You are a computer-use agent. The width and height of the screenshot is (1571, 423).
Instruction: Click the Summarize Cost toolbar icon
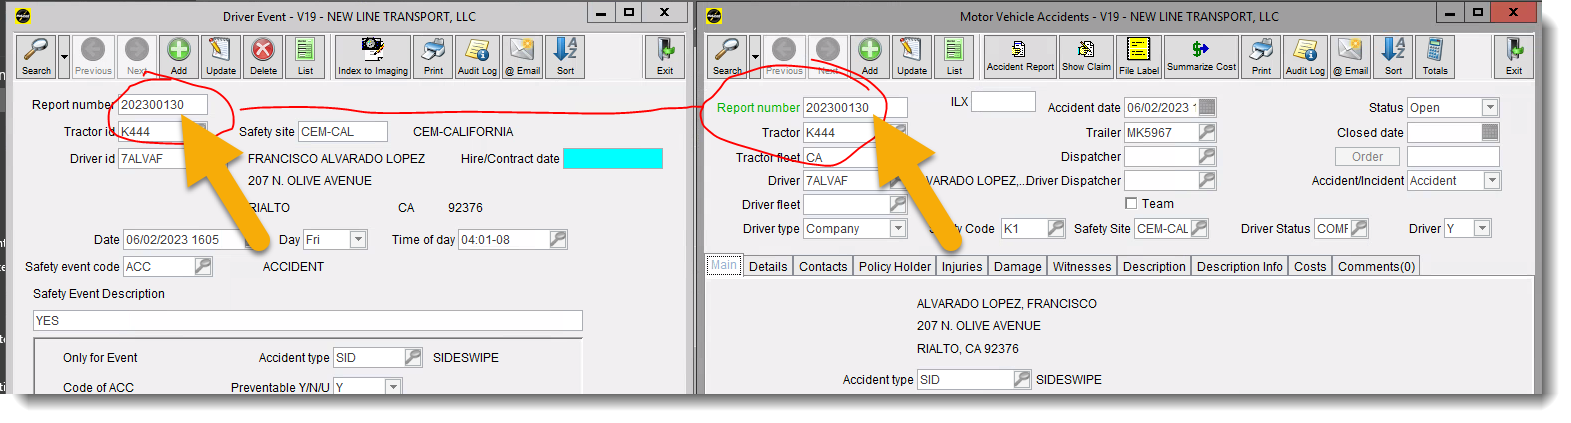[x=1201, y=57]
